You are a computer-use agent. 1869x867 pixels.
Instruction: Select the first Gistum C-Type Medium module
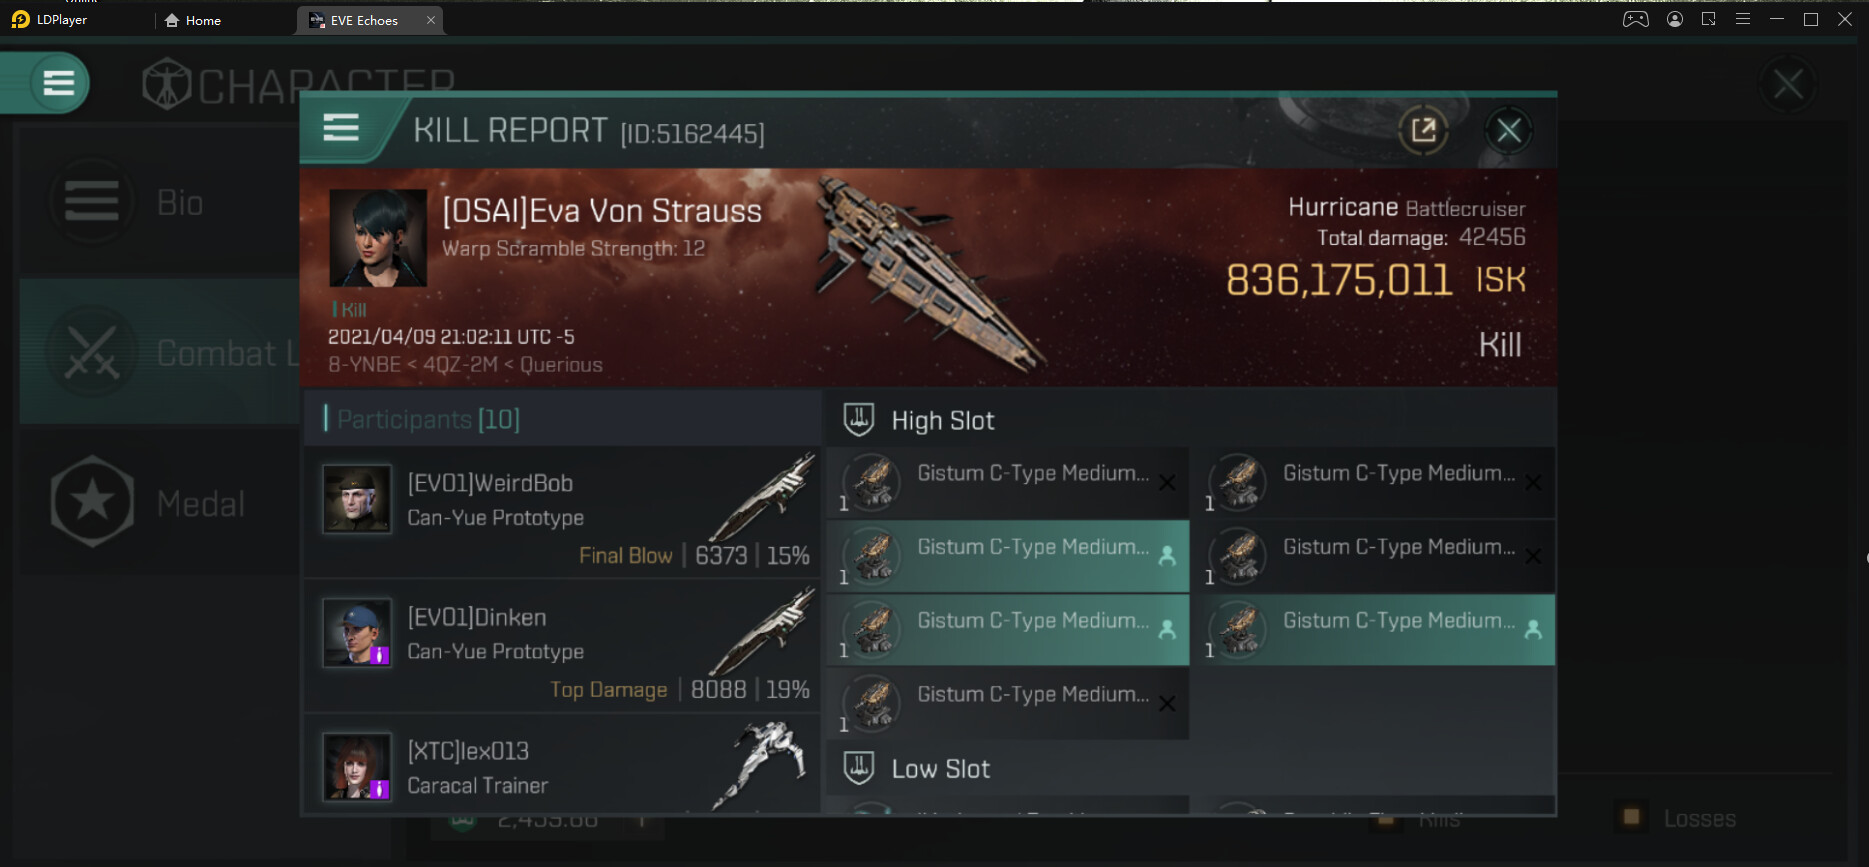1007,482
